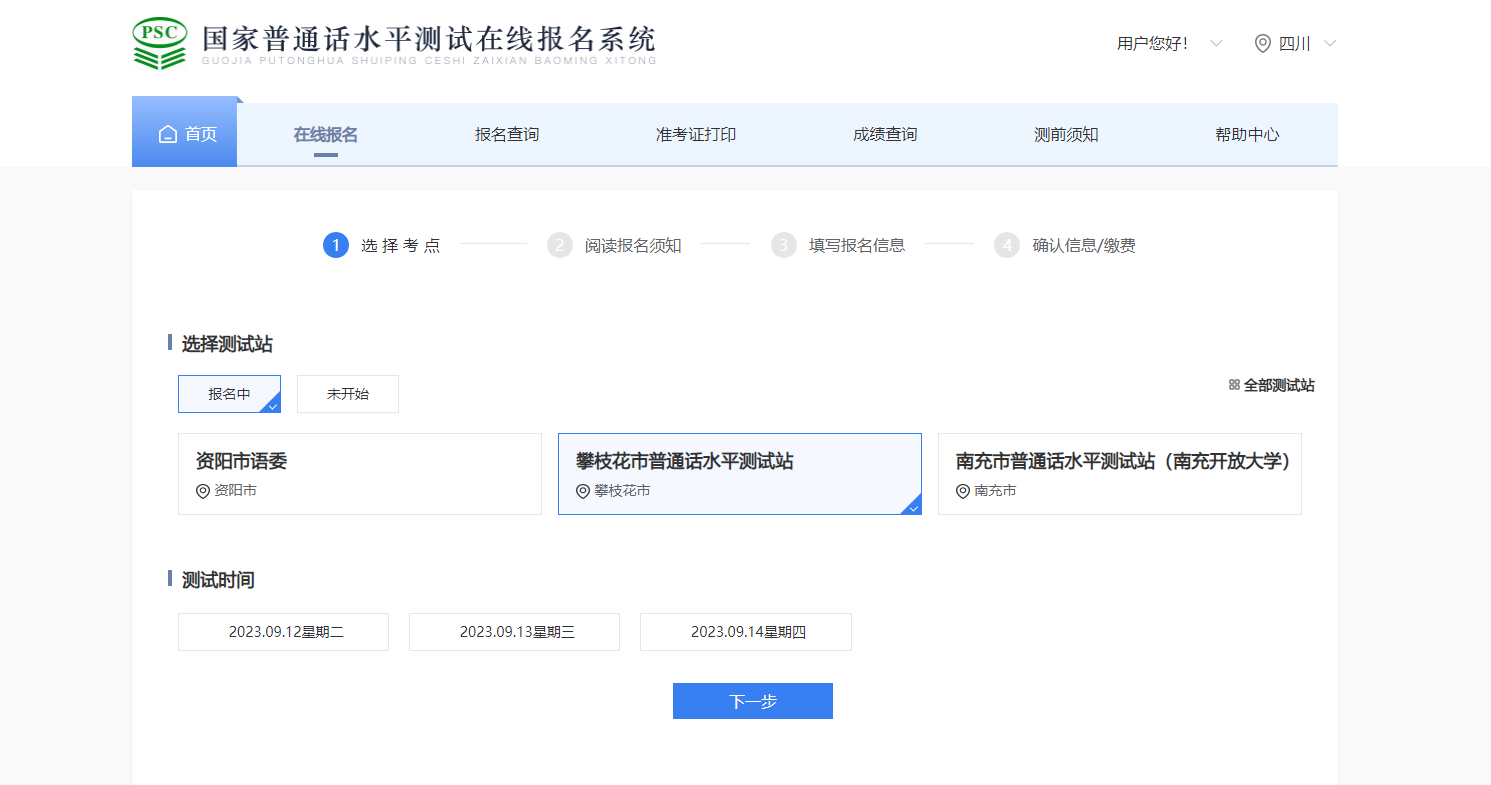The image size is (1491, 785).
Task: Open the 报名查询 tab
Action: [x=507, y=135]
